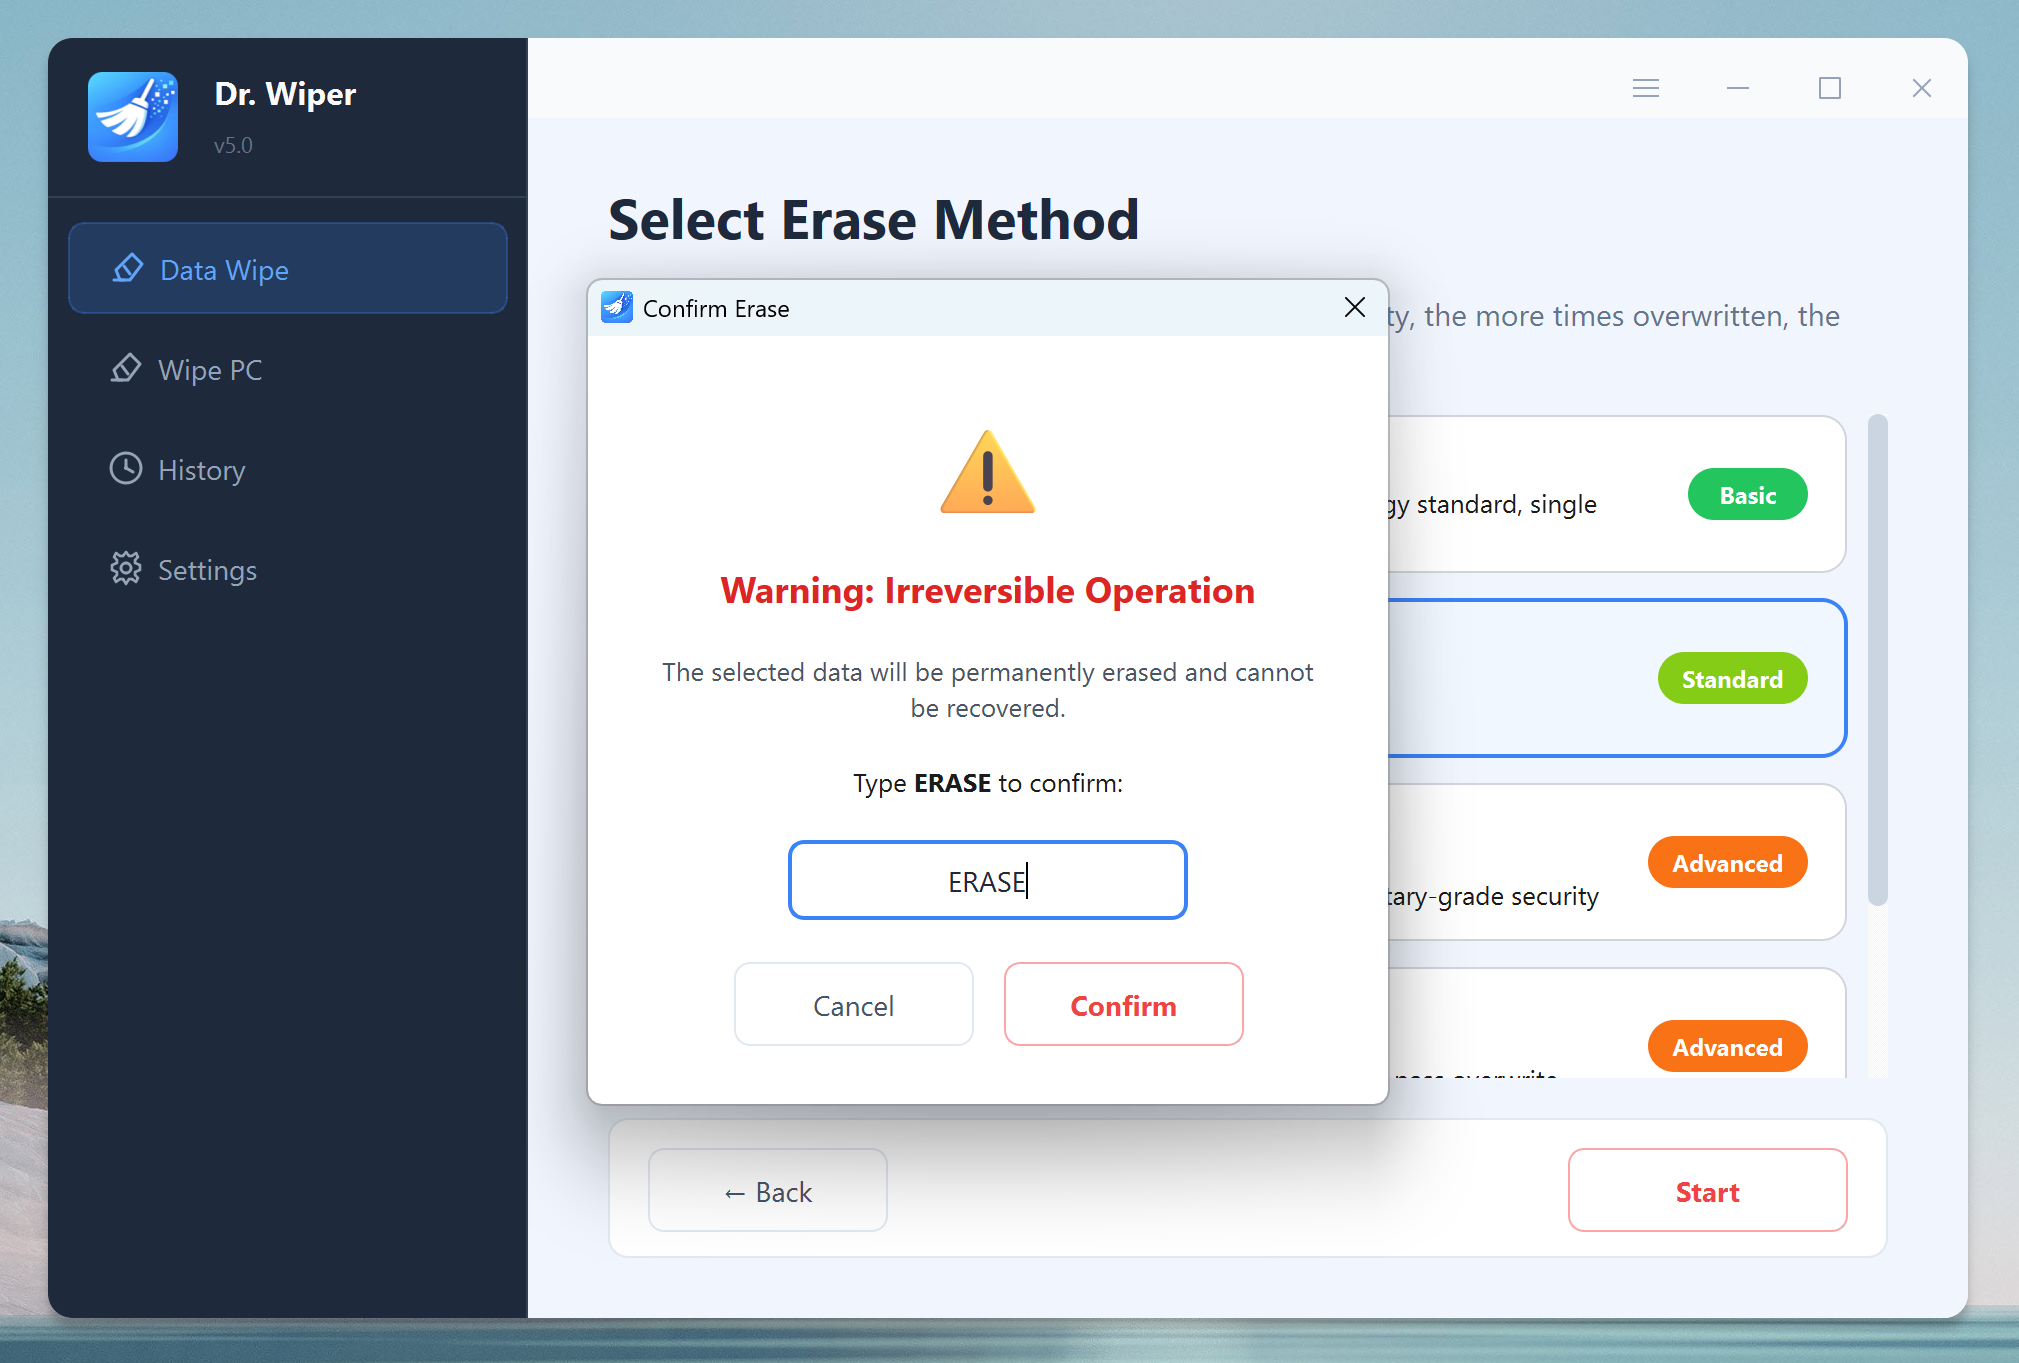Minimize the Dr. Wiper window

tap(1738, 88)
